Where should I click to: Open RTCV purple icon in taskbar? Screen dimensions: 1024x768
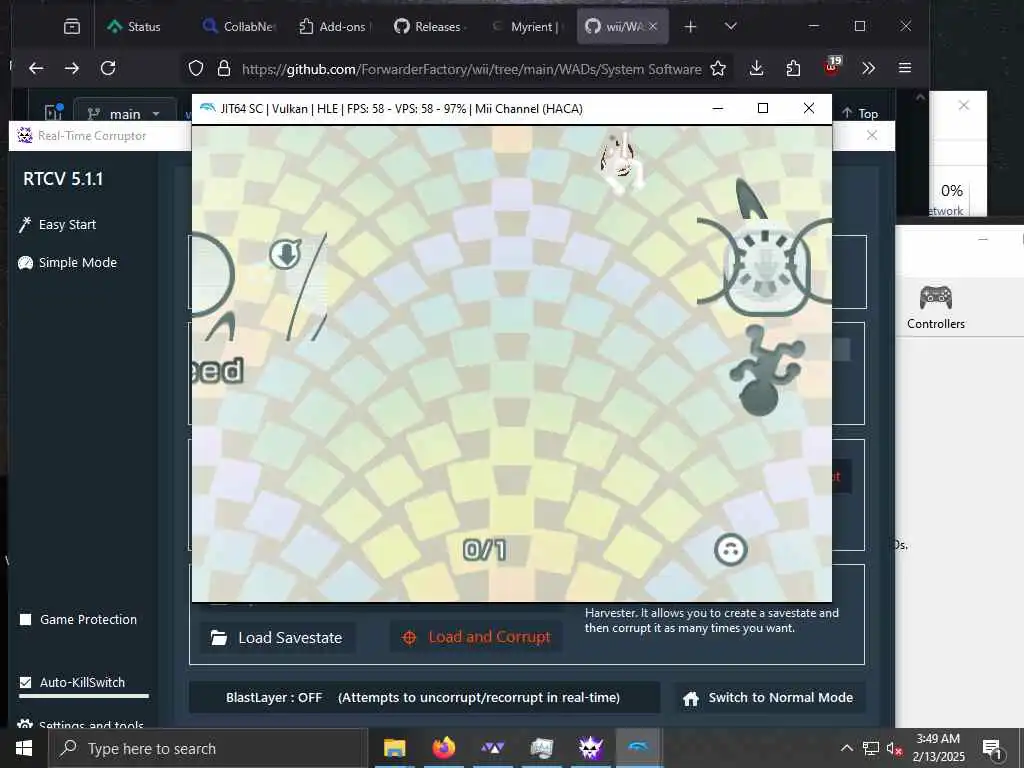(x=590, y=748)
